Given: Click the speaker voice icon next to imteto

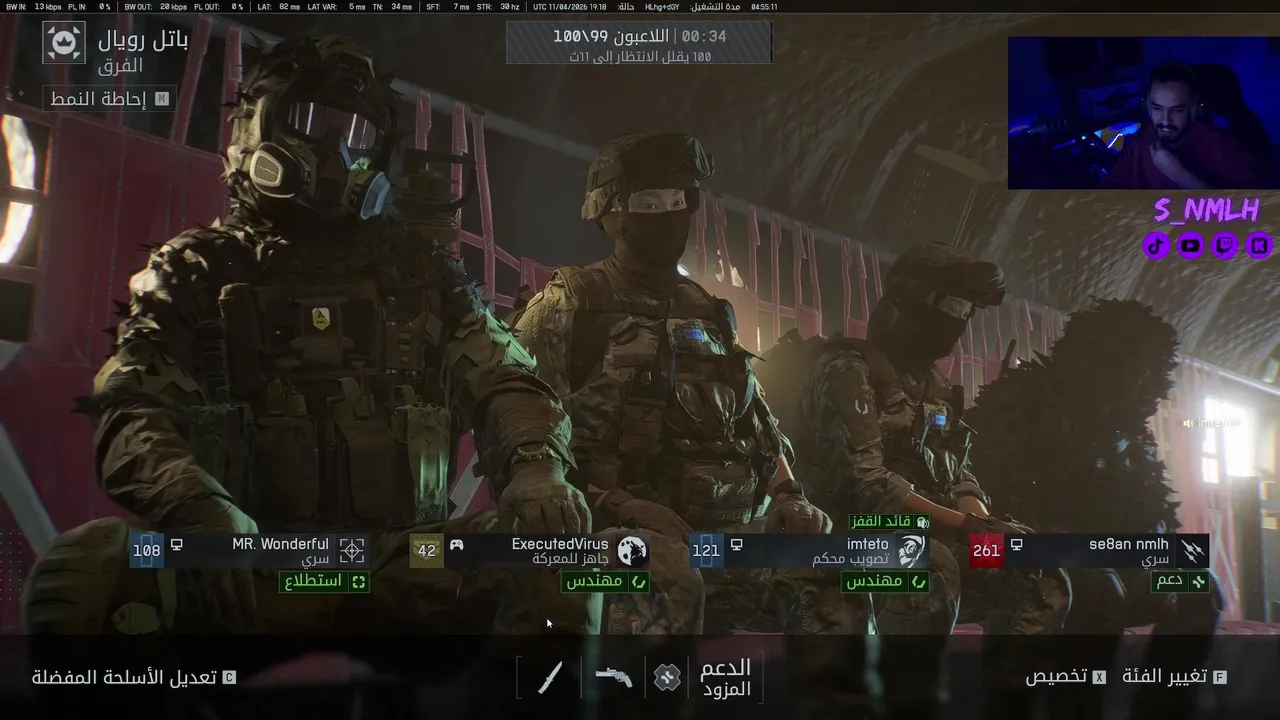Looking at the screenshot, I should click(x=1188, y=423).
